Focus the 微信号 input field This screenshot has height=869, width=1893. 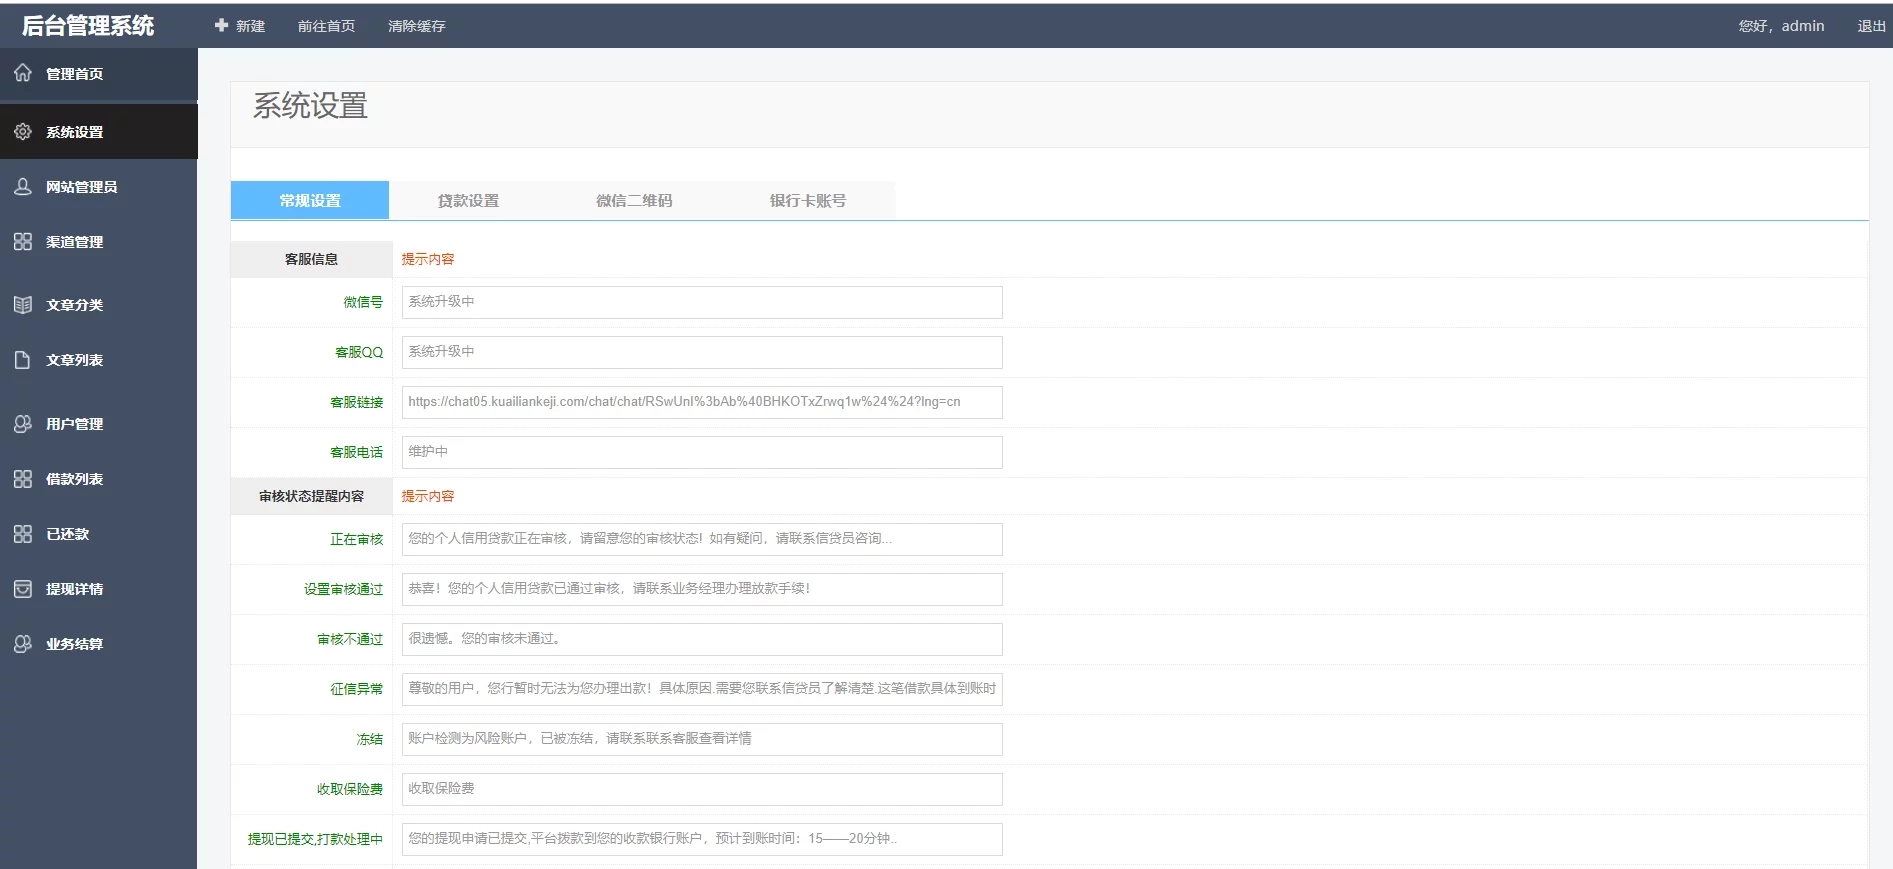tap(701, 302)
